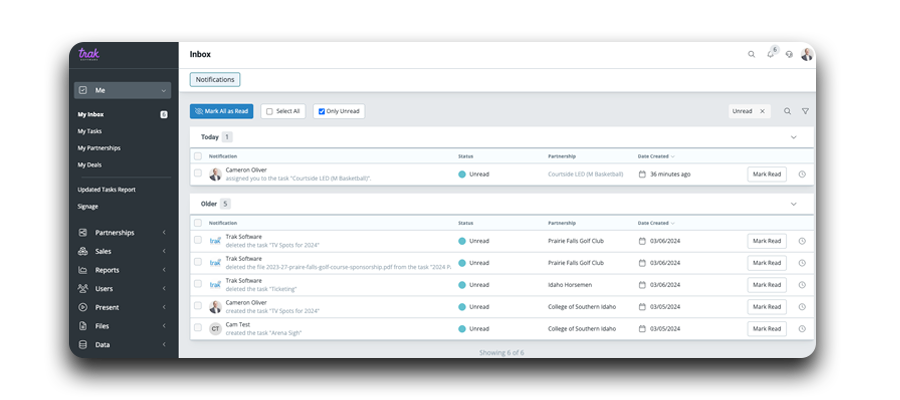Click the help support icon in the header
Image resolution: width=900 pixels, height=400 pixels.
pos(789,55)
